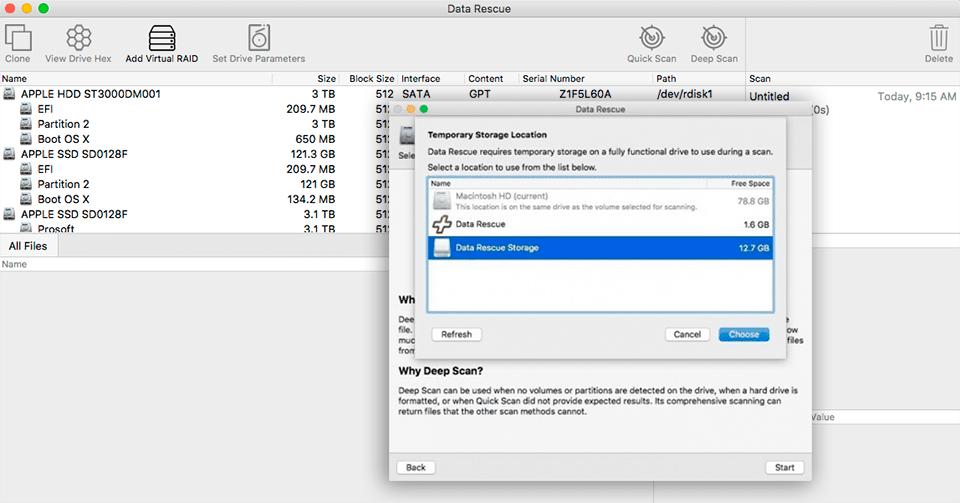Image resolution: width=960 pixels, height=503 pixels.
Task: Open Set Drive Parameters tool
Action: coord(258,38)
